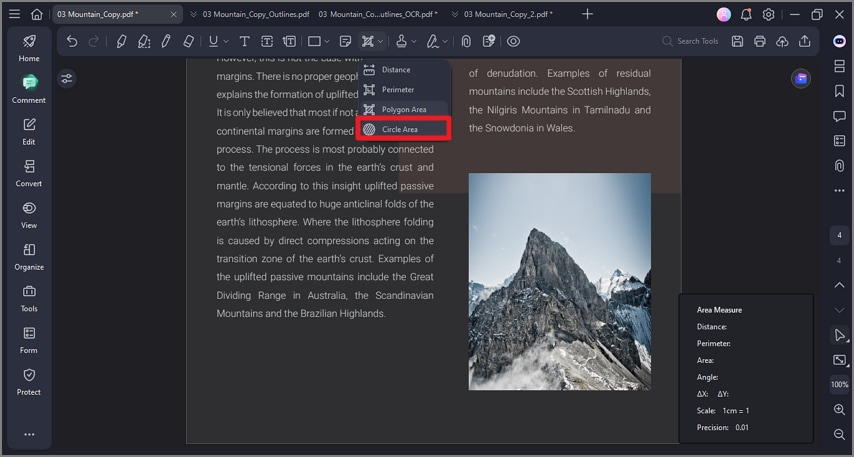This screenshot has width=854, height=457.
Task: Expand the Measure tool dropdown arrow
Action: coord(380,41)
